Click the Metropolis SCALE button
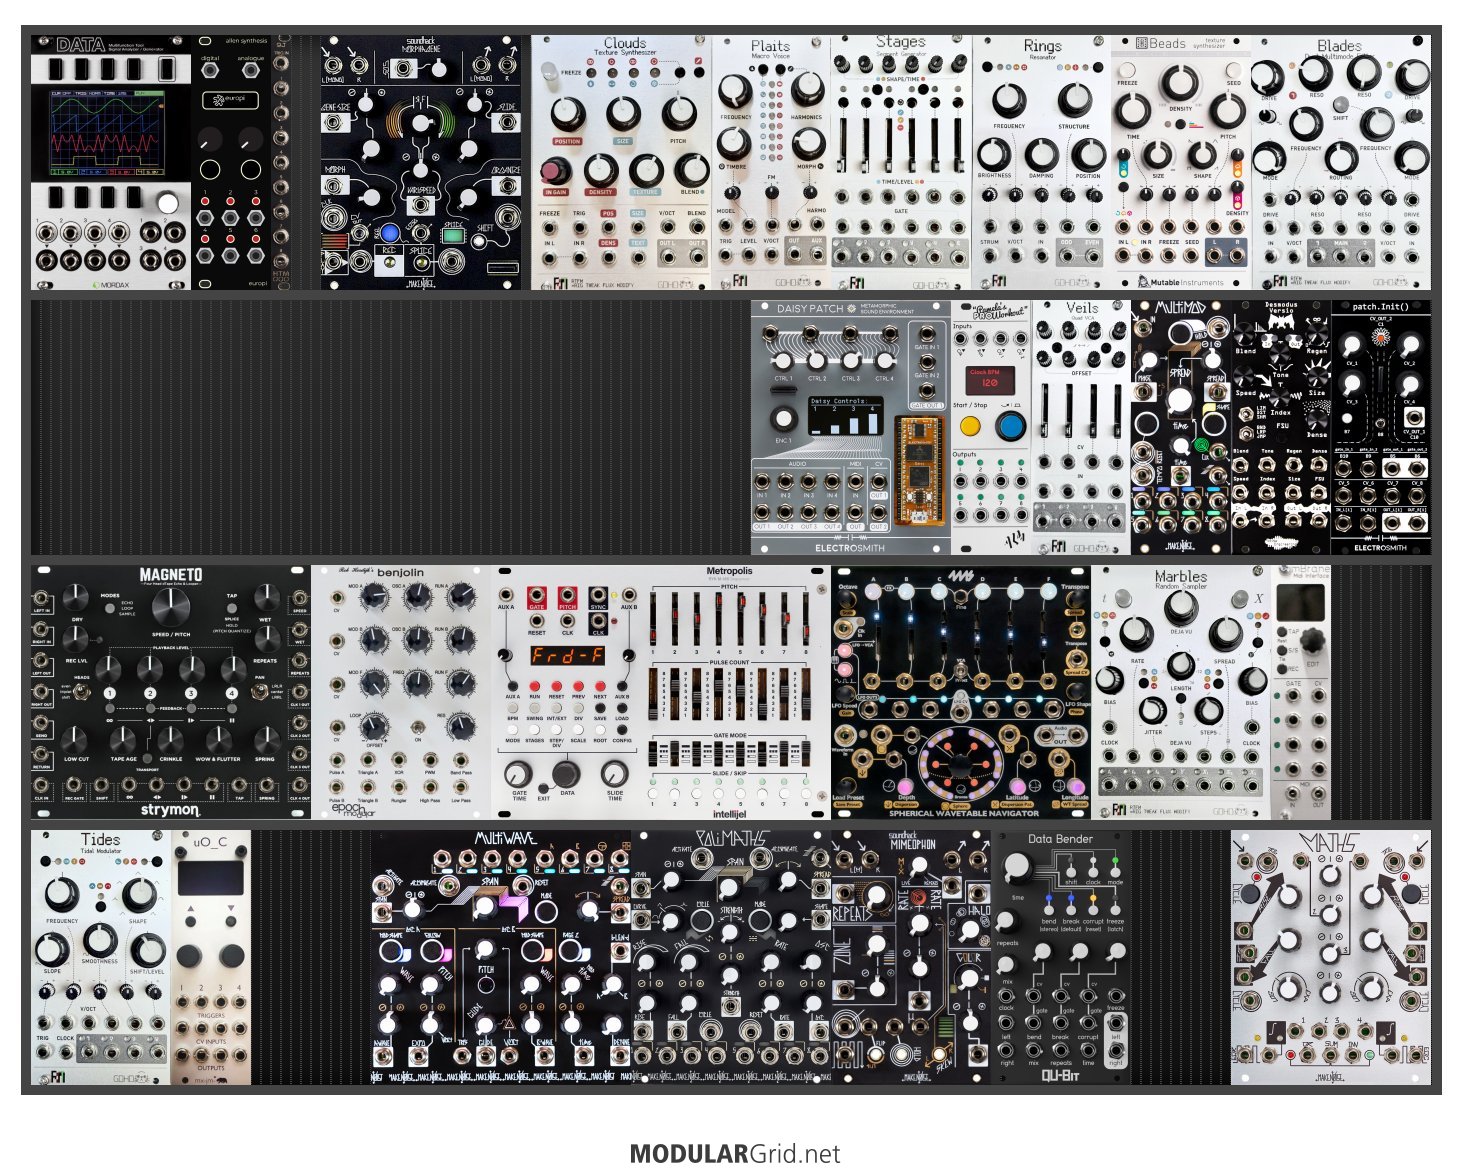1472x1175 pixels. [578, 731]
